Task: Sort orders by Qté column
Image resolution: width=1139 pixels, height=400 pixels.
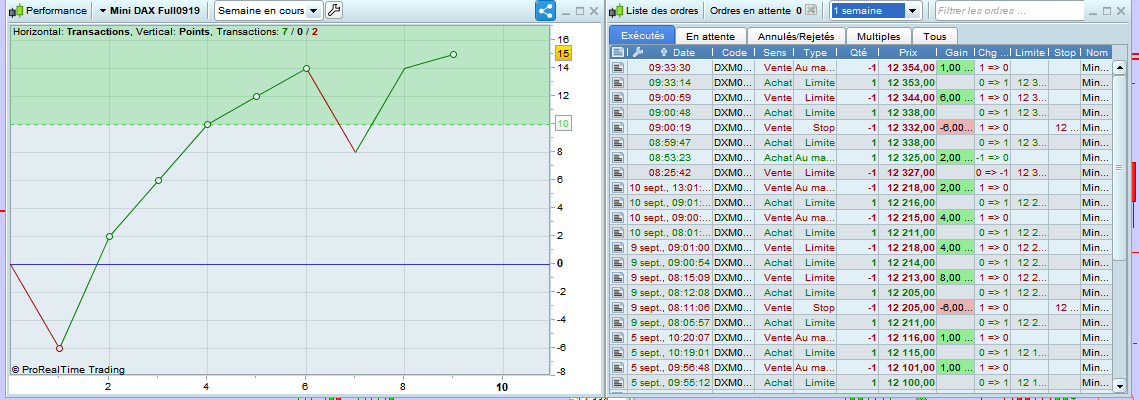Action: (x=857, y=52)
